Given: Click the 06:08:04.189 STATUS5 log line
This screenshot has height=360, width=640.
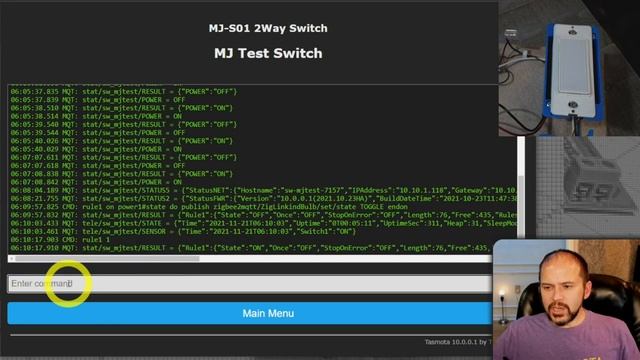Looking at the screenshot, I should 263,190.
